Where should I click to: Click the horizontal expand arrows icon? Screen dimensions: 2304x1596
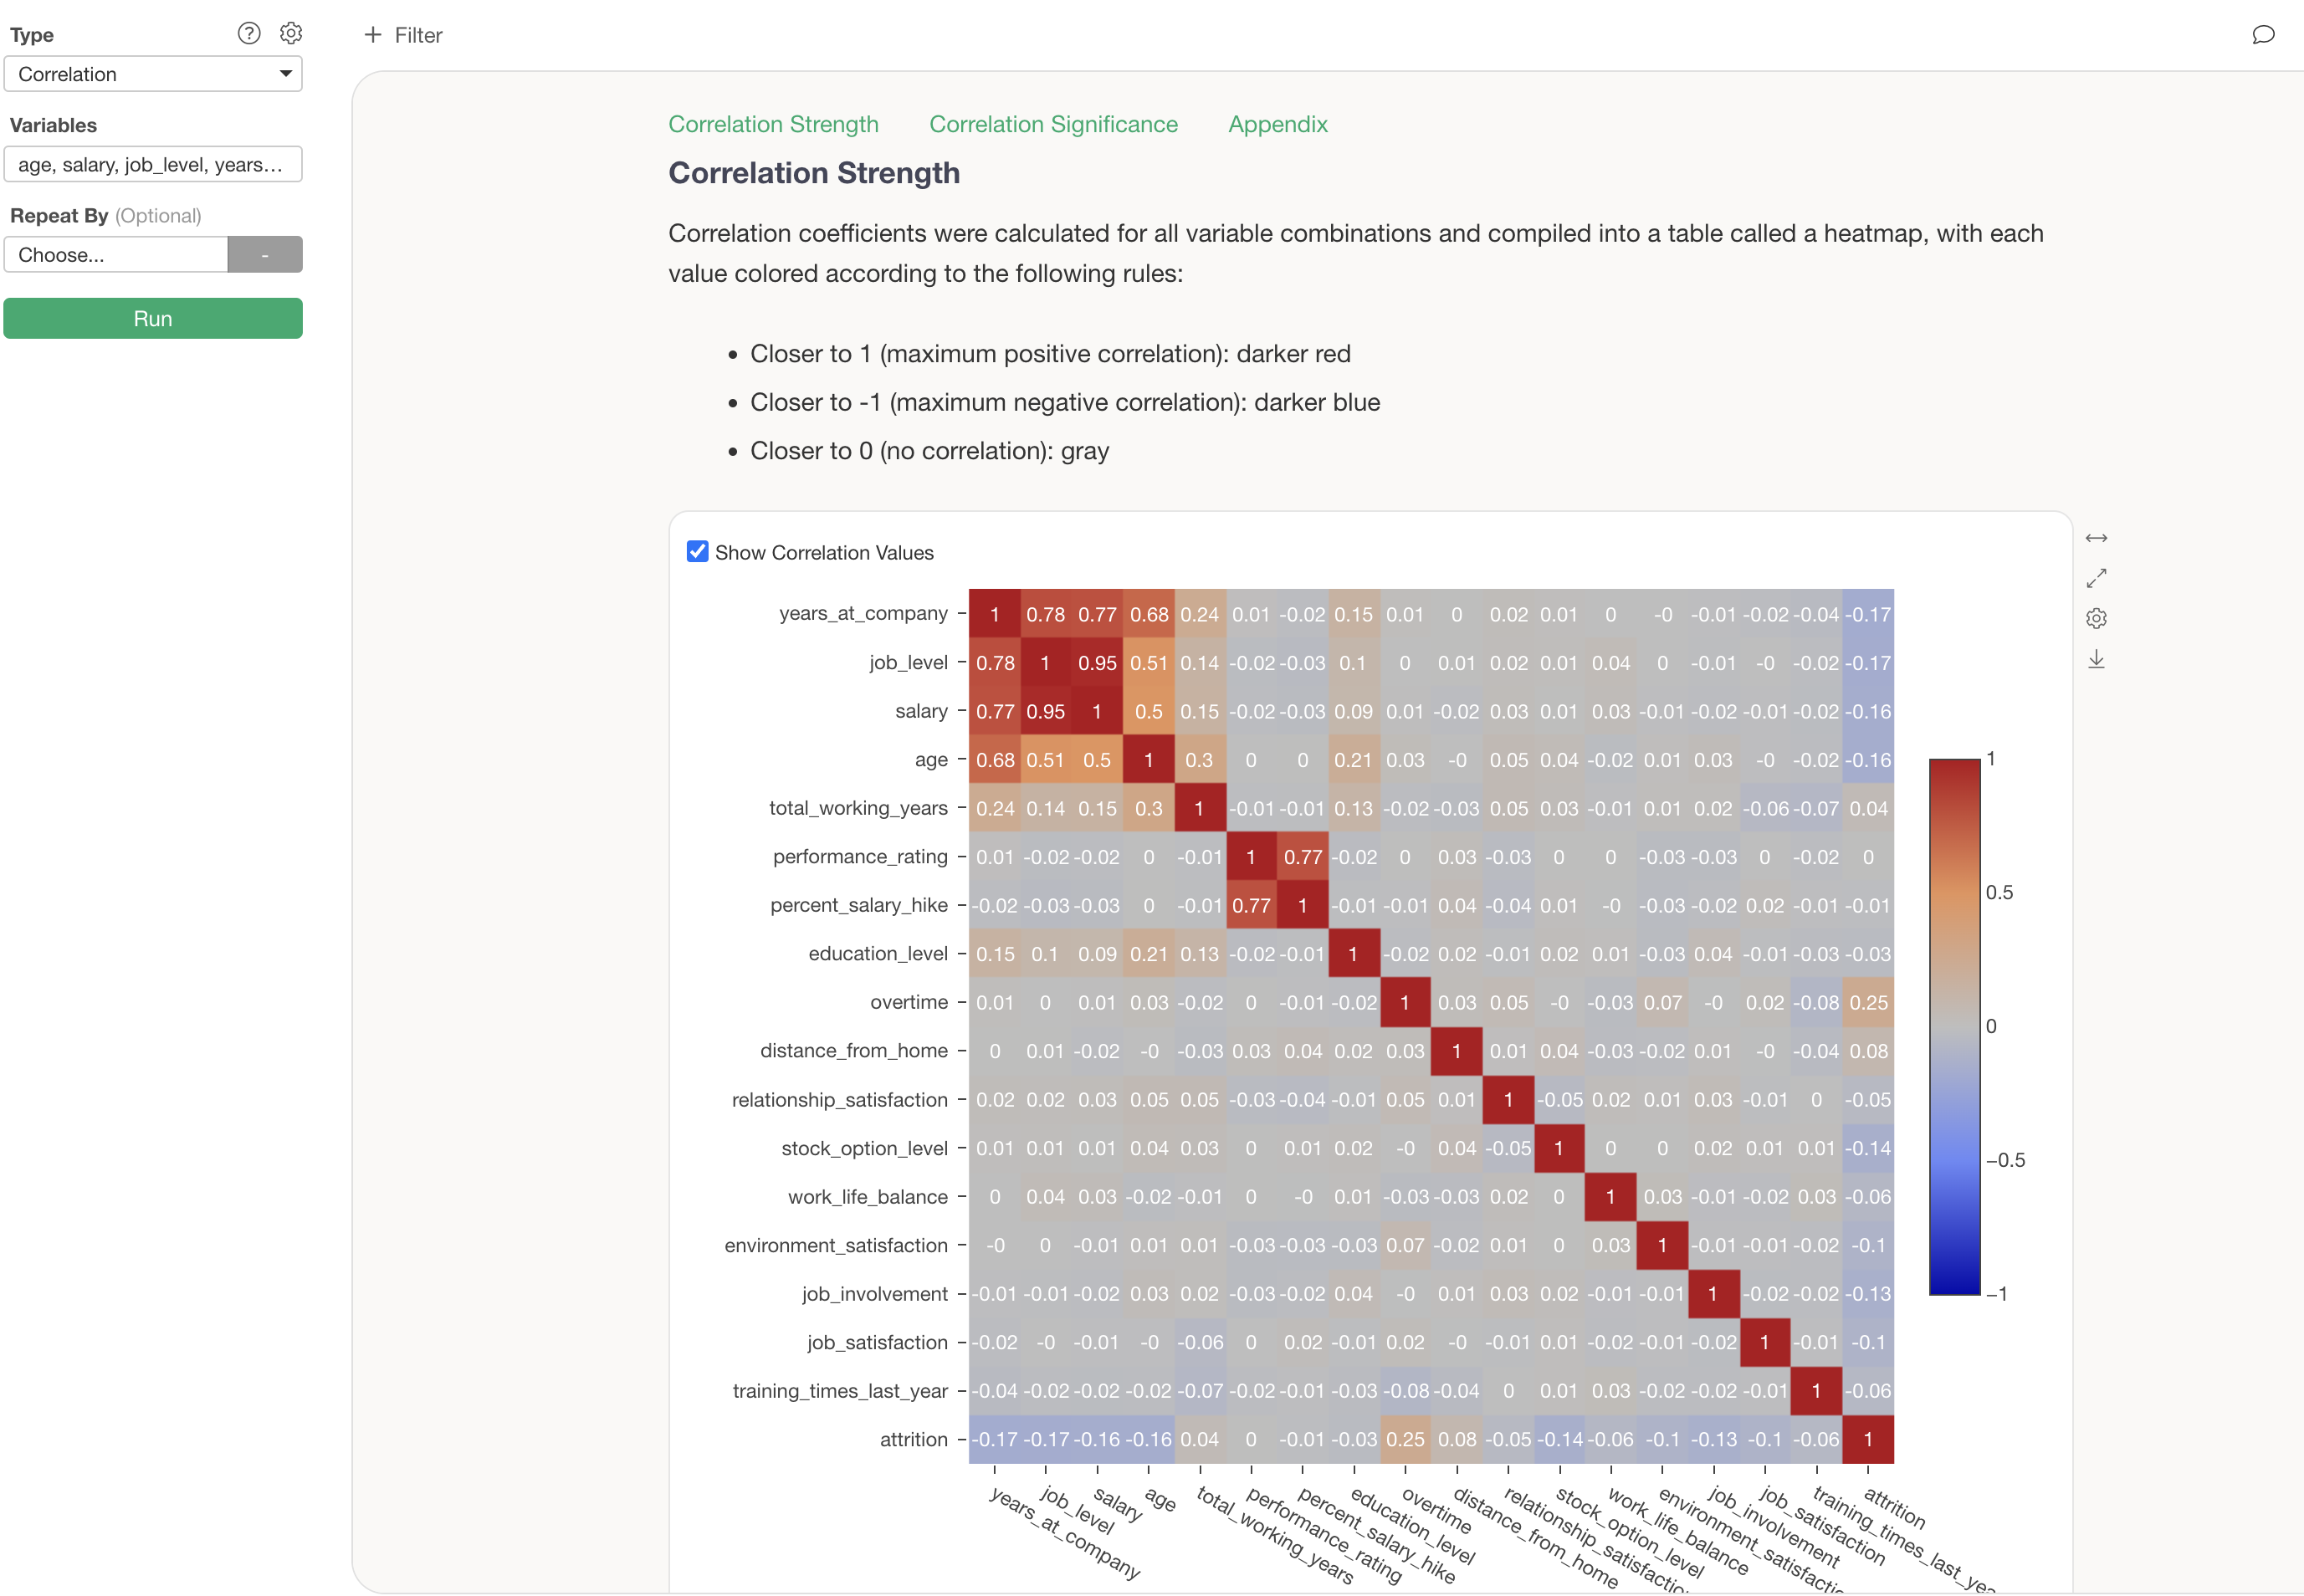pyautogui.click(x=2096, y=538)
